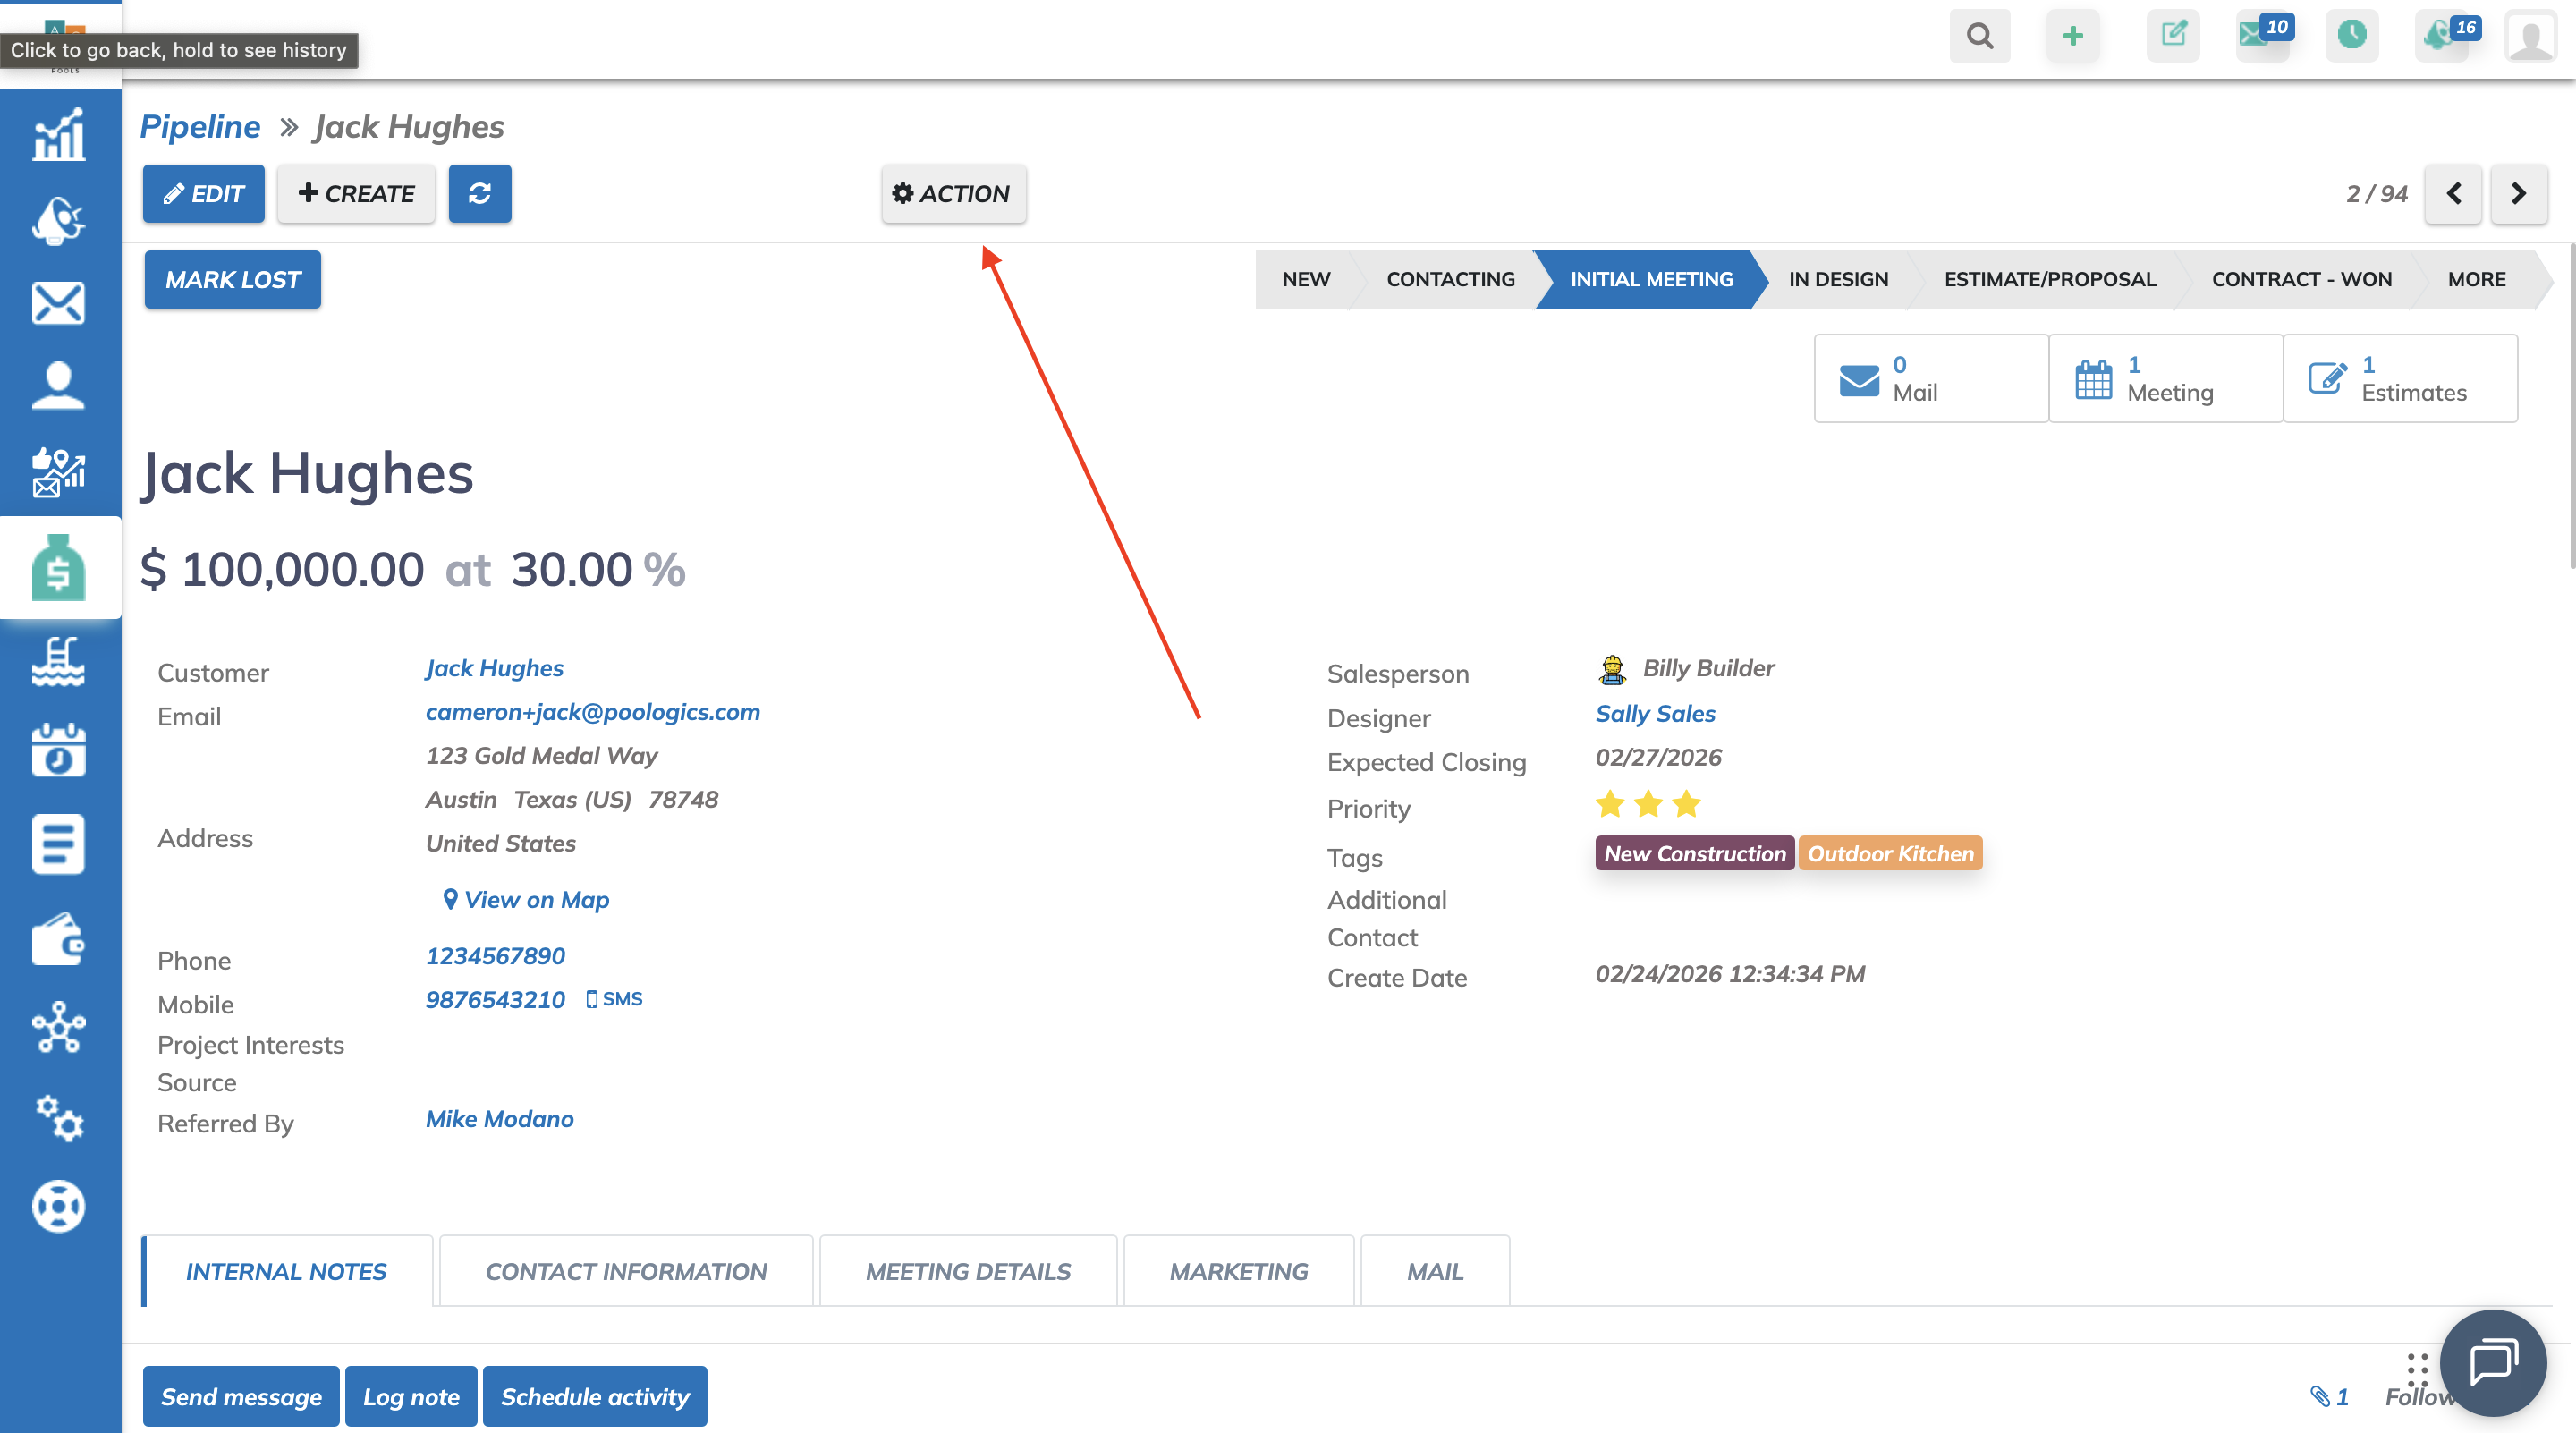Click the MARK LOST button
This screenshot has width=2576, height=1433.
pyautogui.click(x=232, y=279)
